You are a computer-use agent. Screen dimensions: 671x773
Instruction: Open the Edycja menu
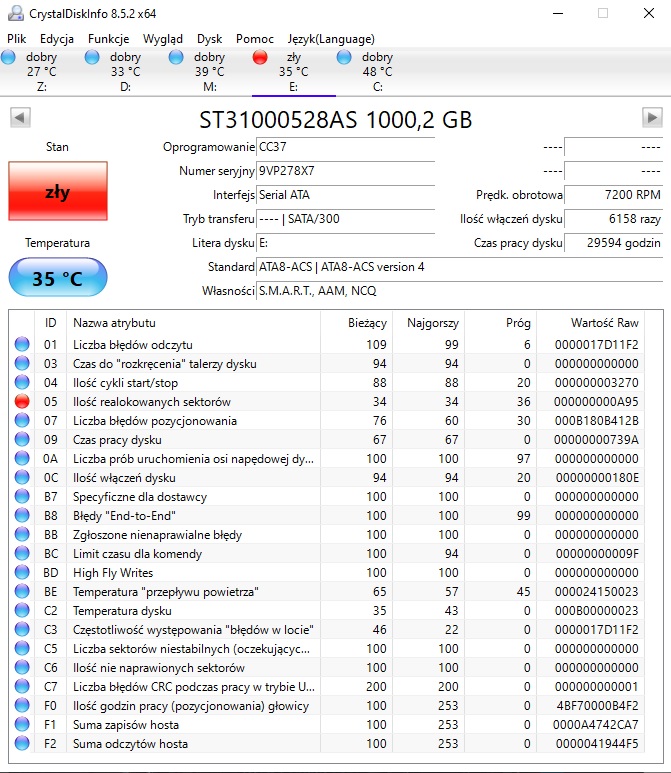[57, 39]
